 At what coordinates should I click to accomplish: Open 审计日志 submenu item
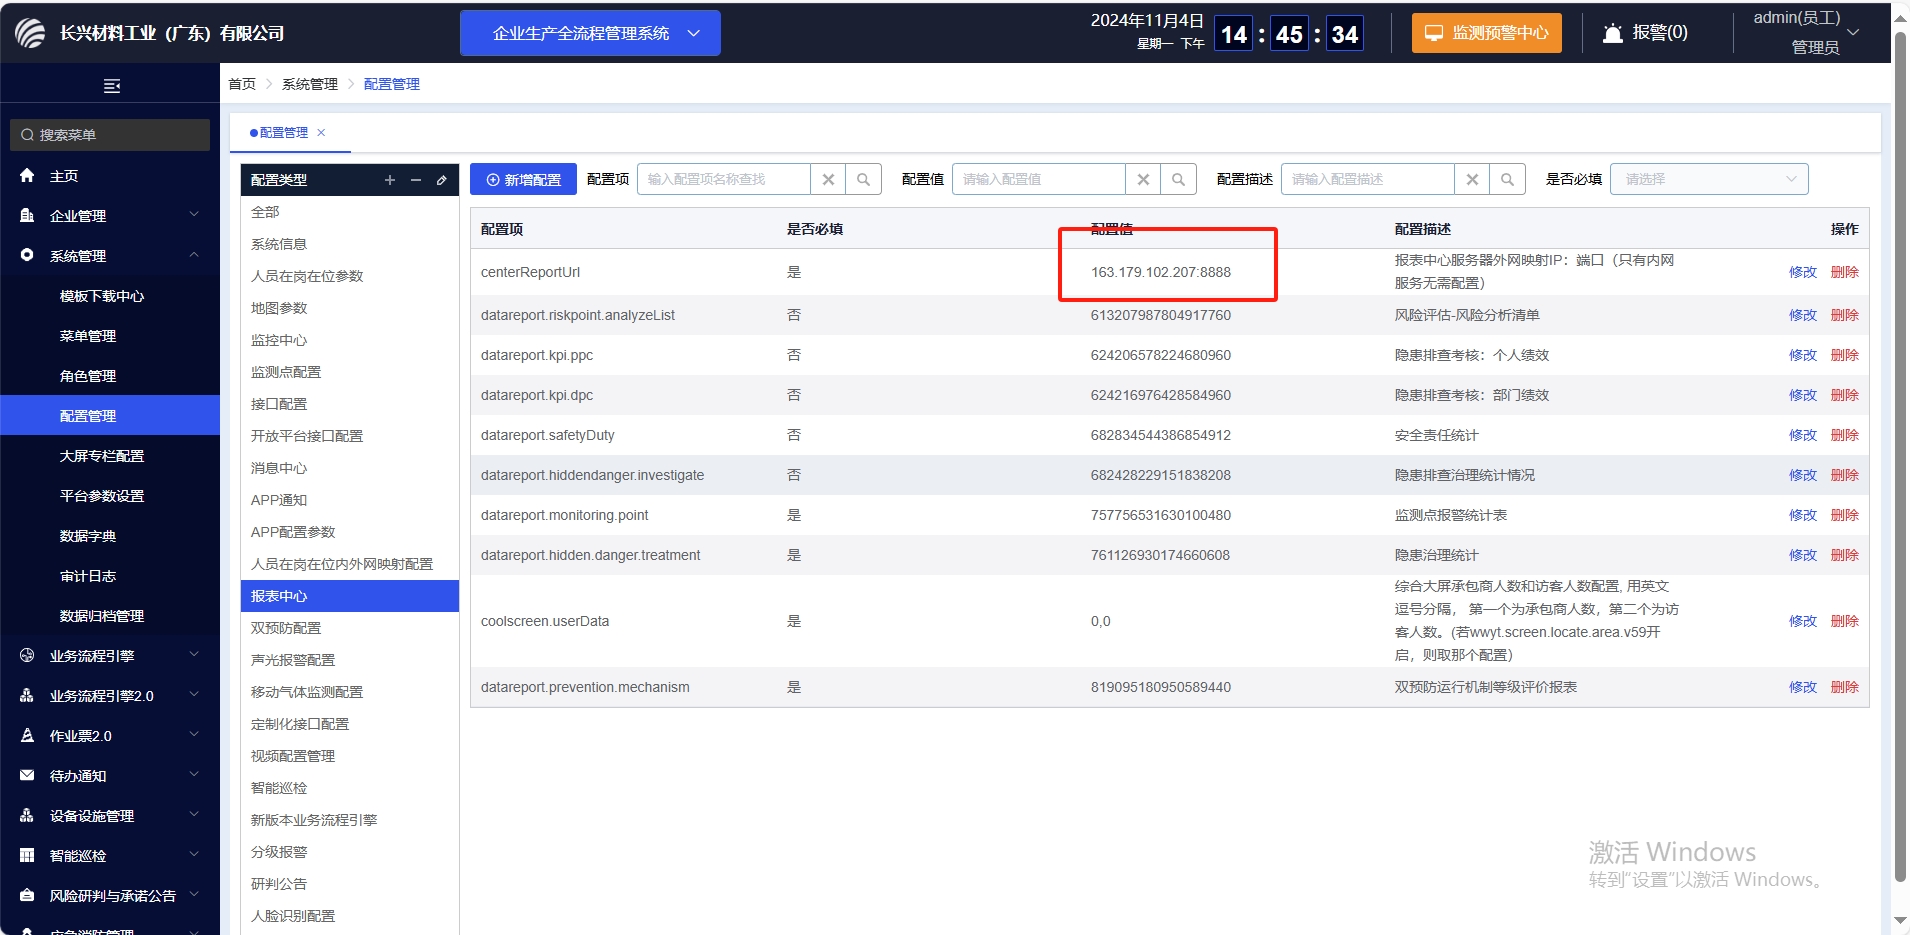[110, 576]
